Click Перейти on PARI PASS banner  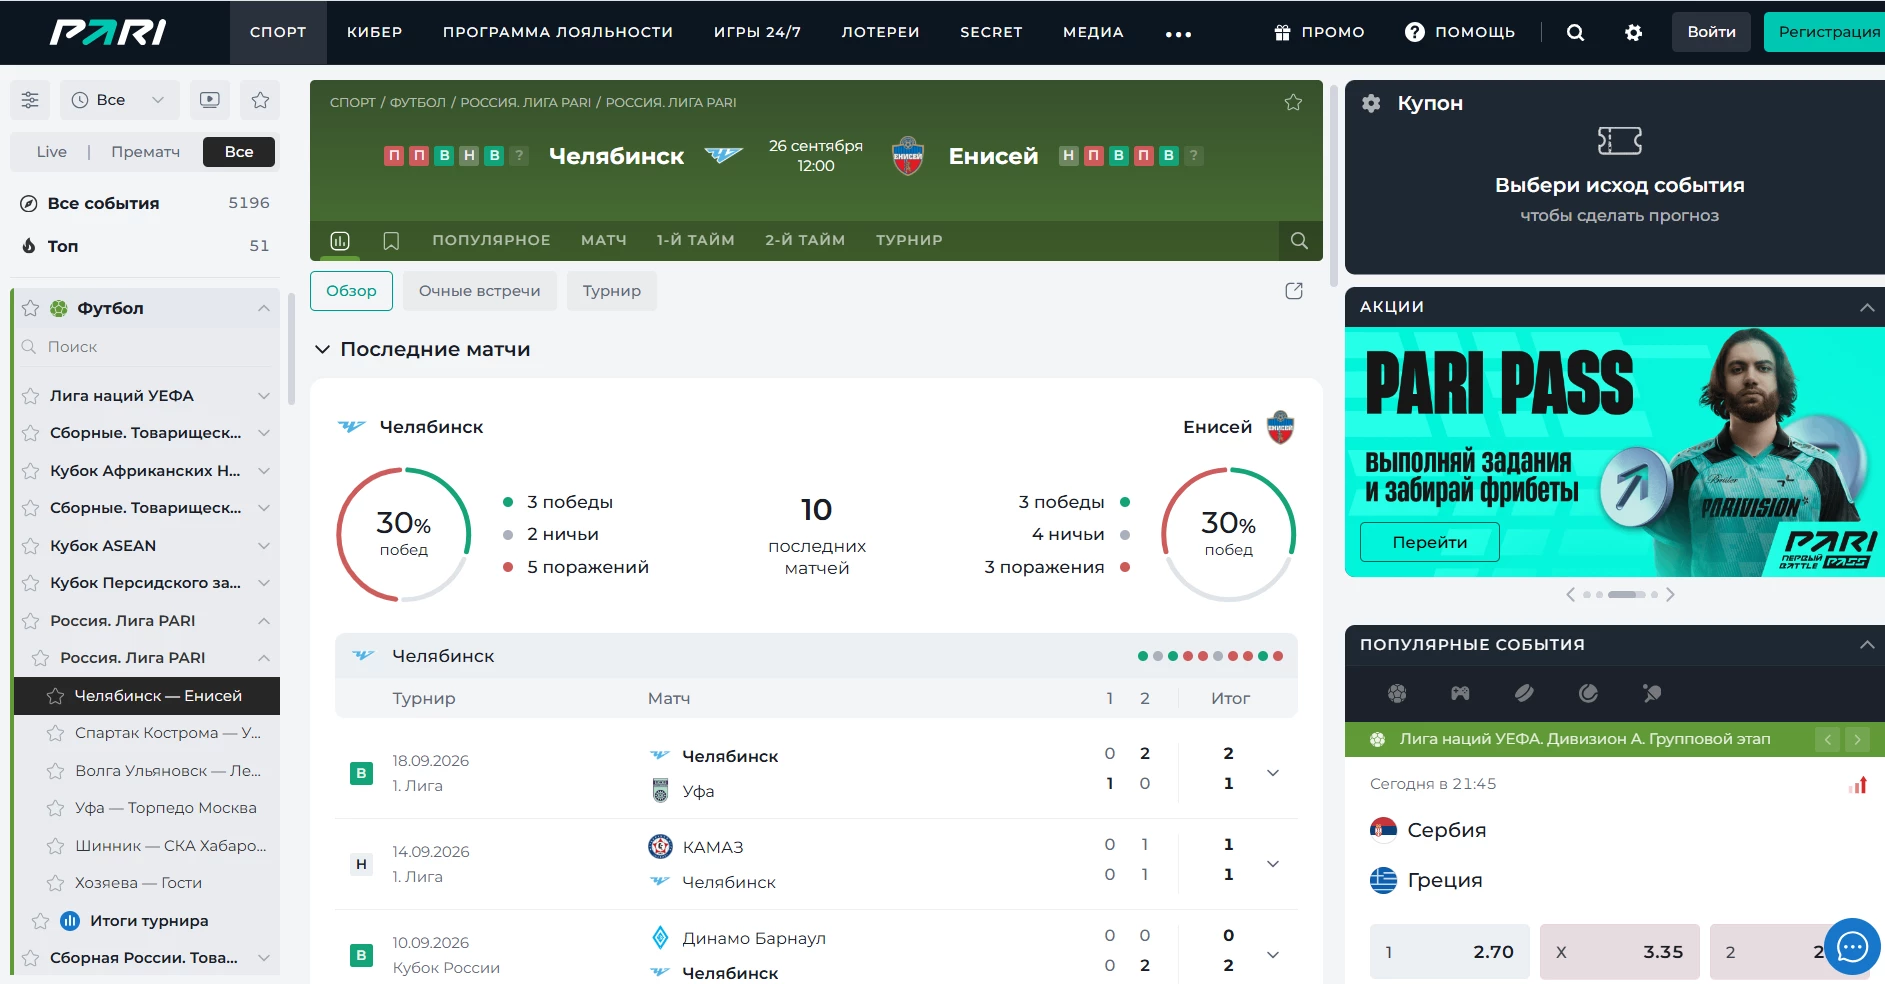click(x=1430, y=542)
